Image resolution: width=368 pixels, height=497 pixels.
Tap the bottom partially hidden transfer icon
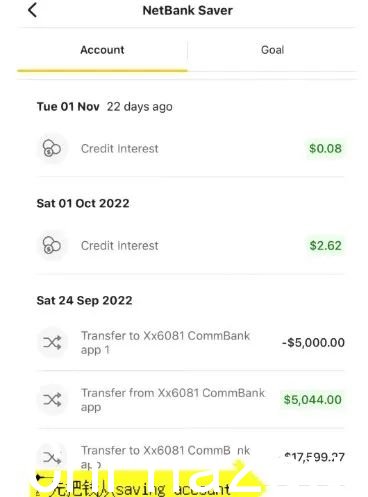click(x=52, y=457)
